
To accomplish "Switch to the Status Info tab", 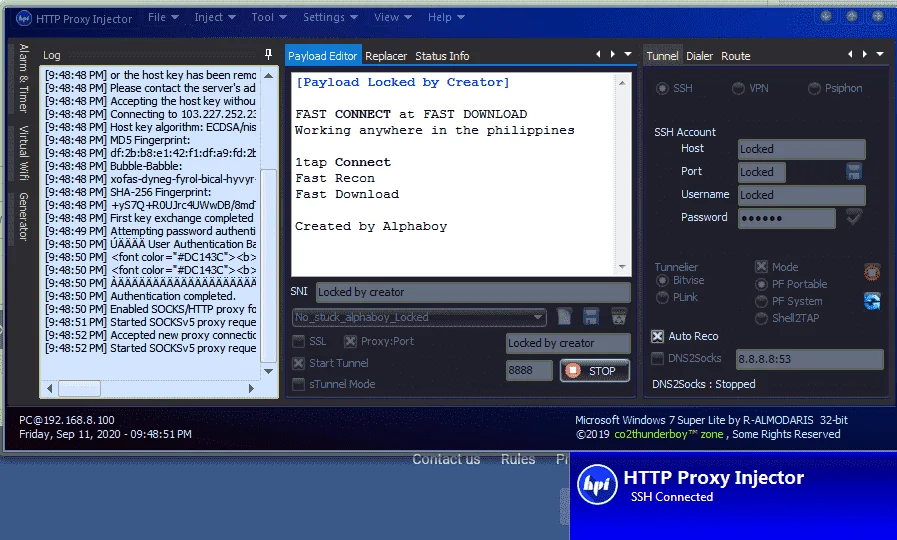I will point(442,56).
